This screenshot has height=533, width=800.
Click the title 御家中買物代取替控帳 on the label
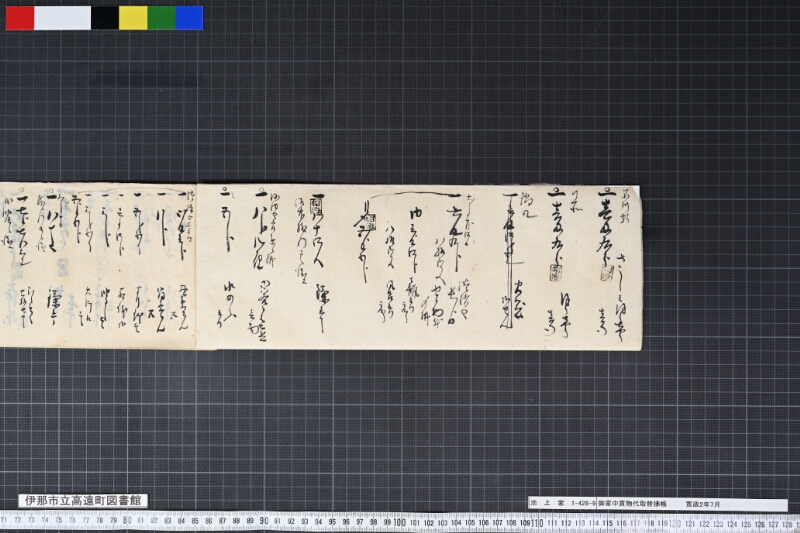pos(632,503)
